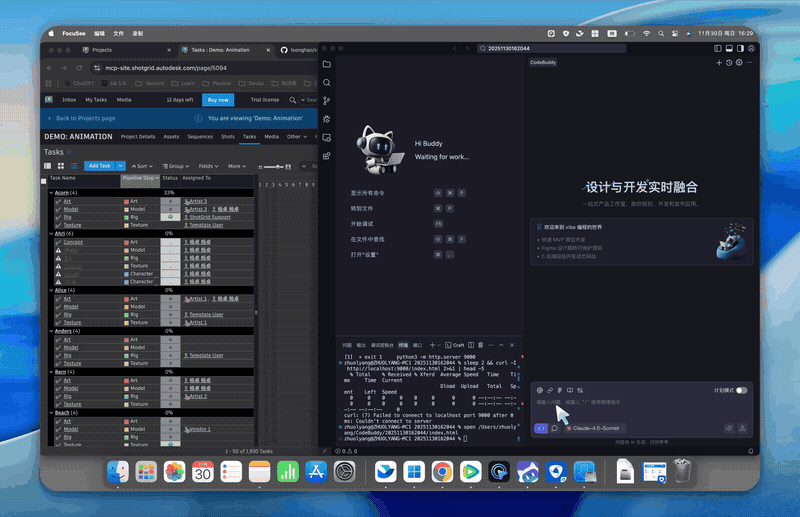800x517 pixels.
Task: Collapse the Acorn task group
Action: click(52, 192)
